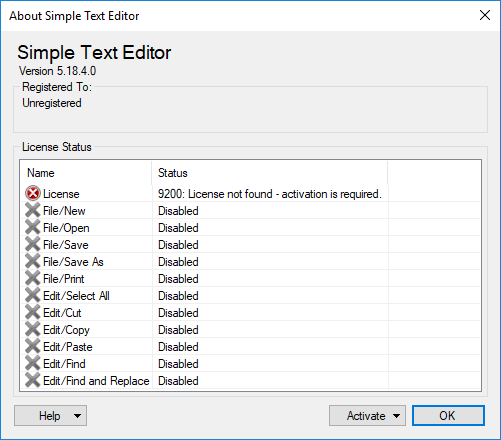
Task: Expand the Activate dropdown arrow
Action: pos(396,416)
